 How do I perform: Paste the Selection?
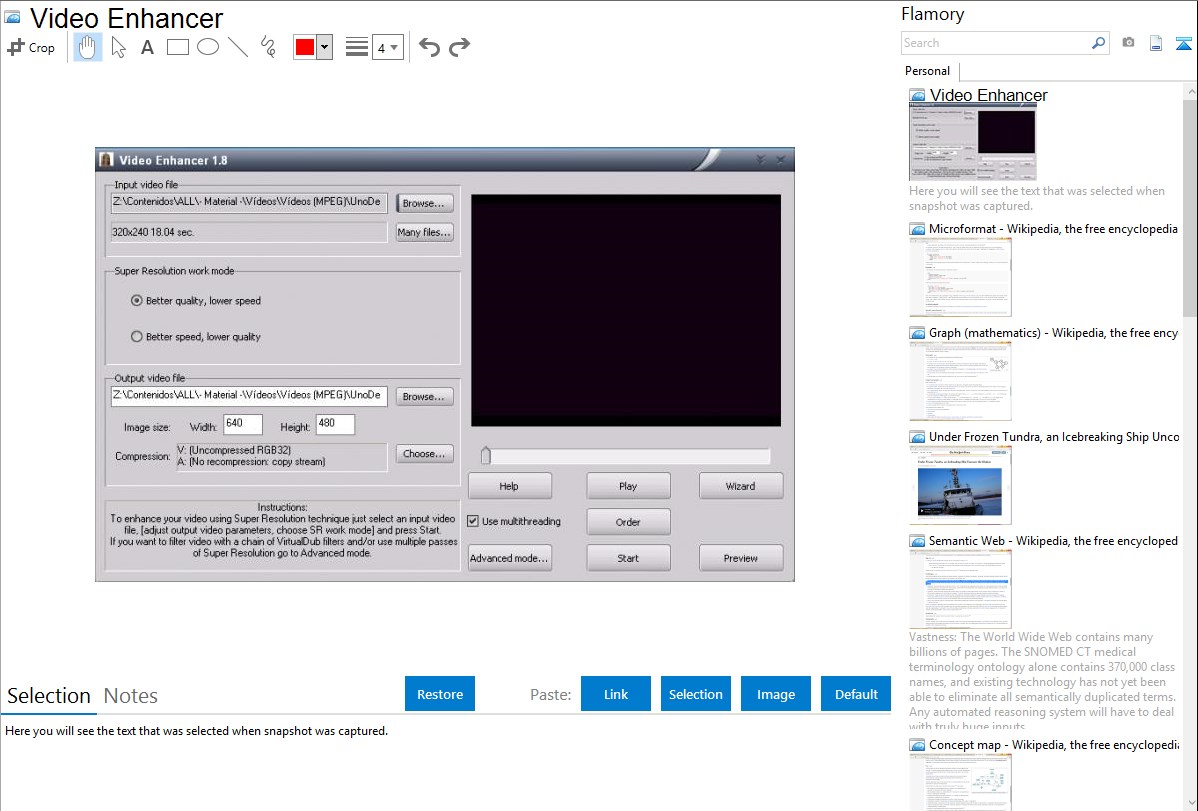click(x=695, y=694)
